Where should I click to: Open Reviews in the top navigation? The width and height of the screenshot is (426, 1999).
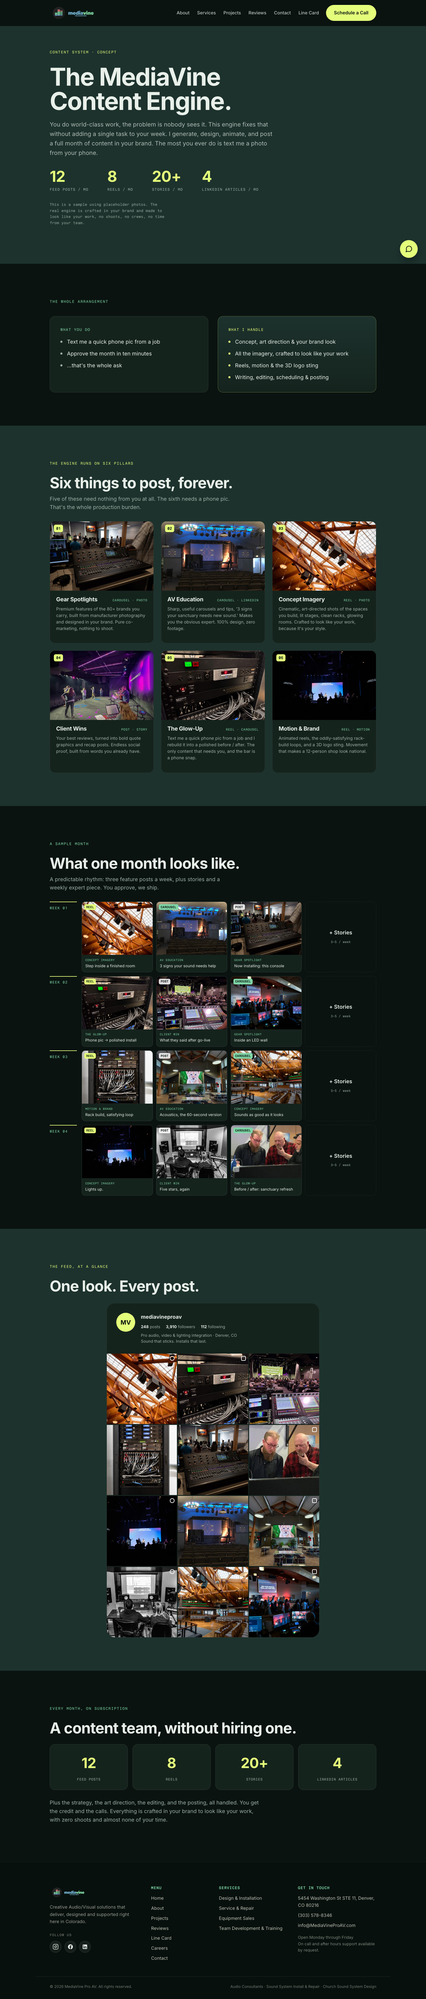(x=257, y=13)
